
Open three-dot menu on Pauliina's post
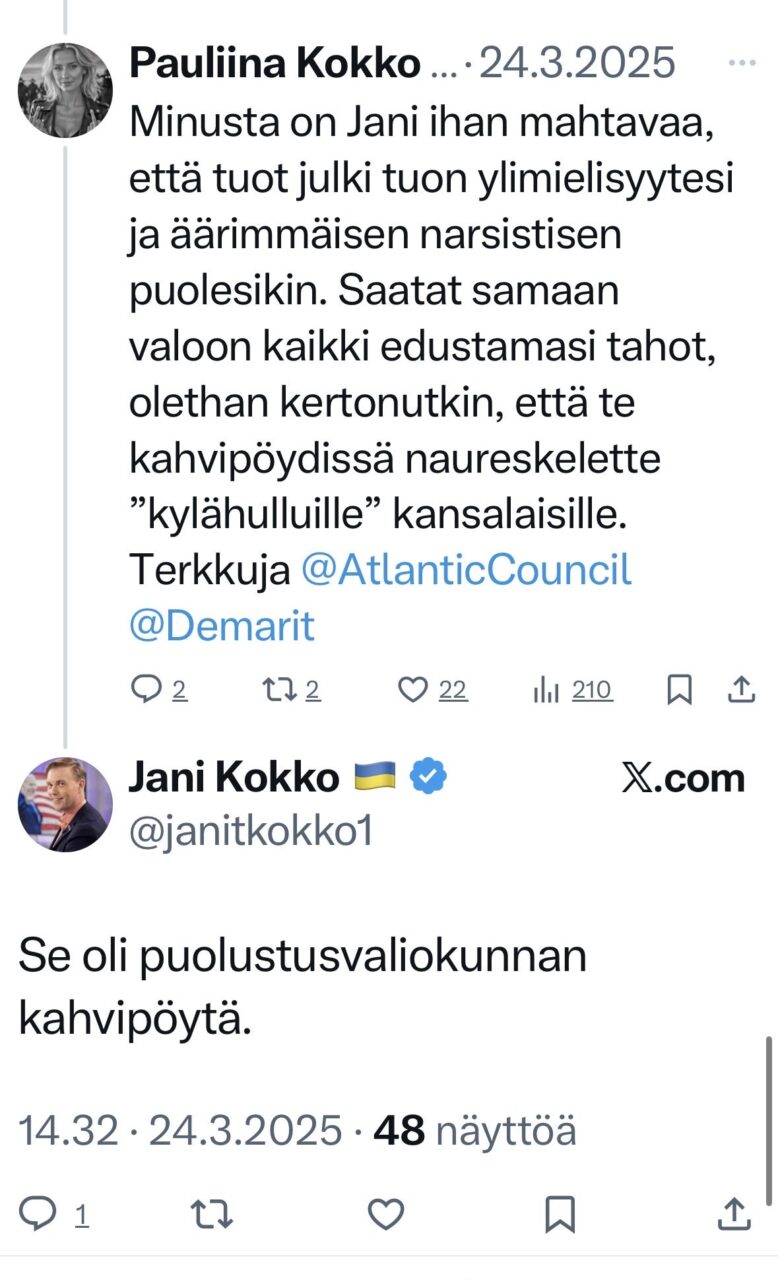tap(741, 64)
